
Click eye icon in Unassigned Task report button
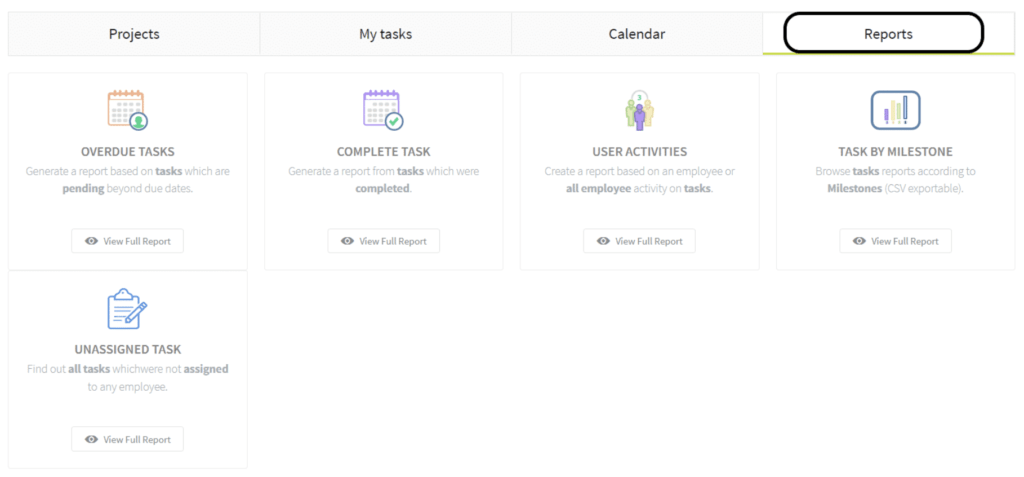tap(91, 439)
